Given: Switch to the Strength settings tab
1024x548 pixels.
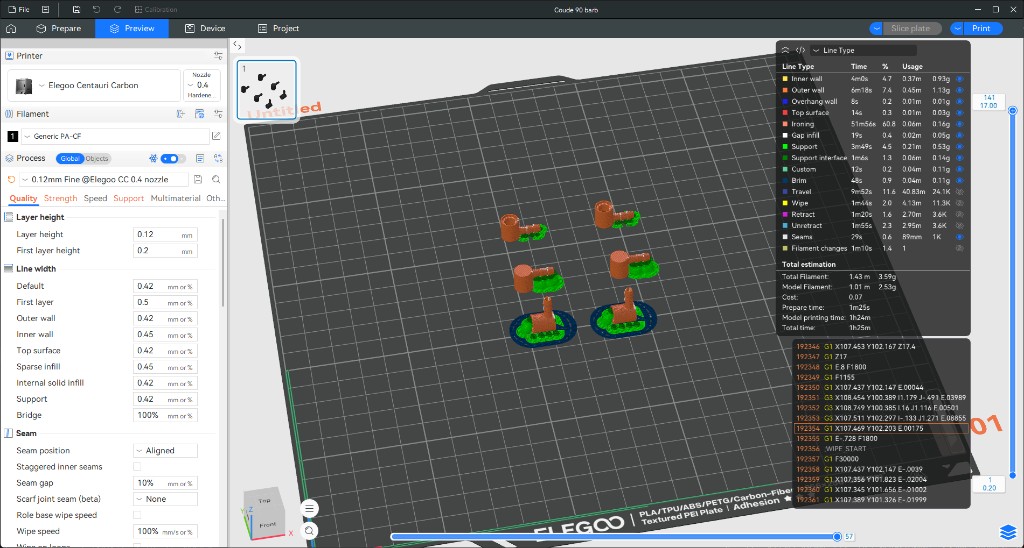Looking at the screenshot, I should point(60,198).
